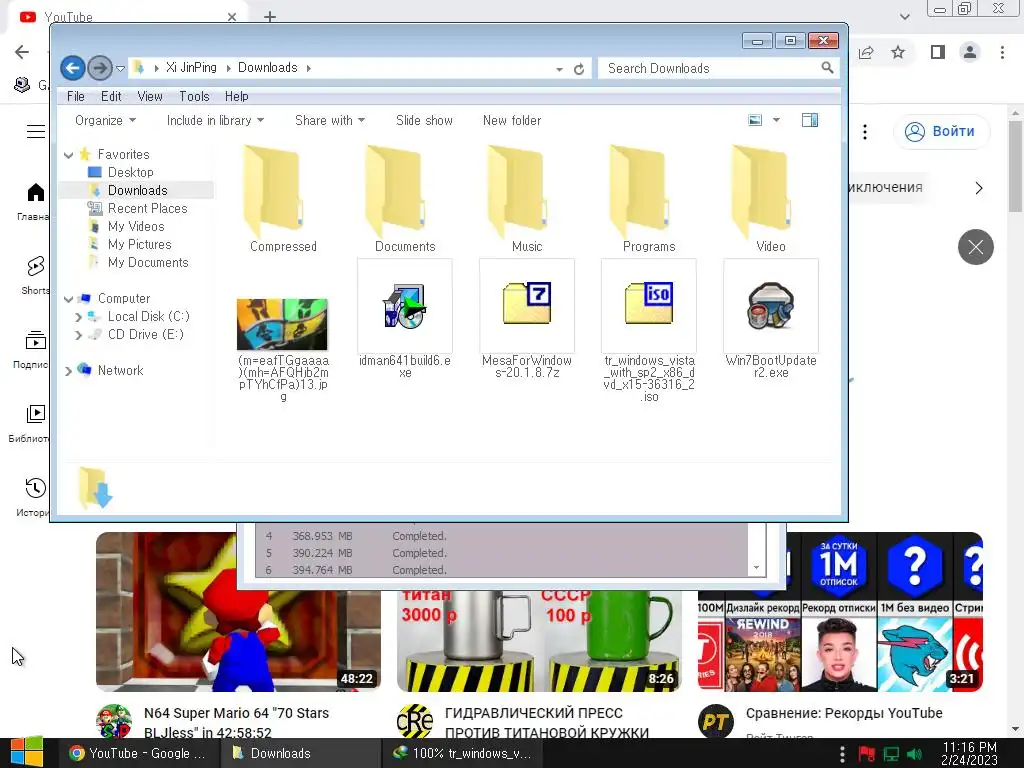This screenshot has height=768, width=1024.
Task: Expand CD Drive (E:) node
Action: coord(78,335)
